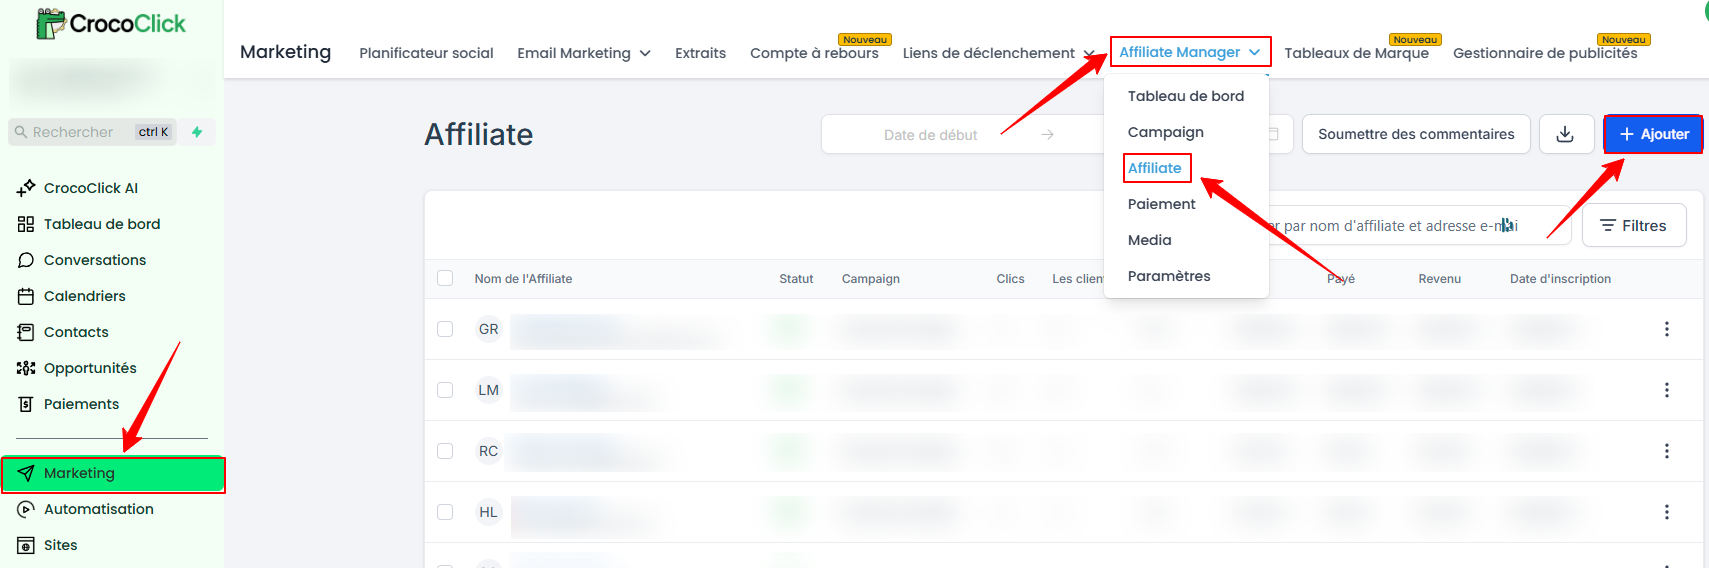The width and height of the screenshot is (1709, 568).
Task: Click the LM avatar badge
Action: point(488,390)
